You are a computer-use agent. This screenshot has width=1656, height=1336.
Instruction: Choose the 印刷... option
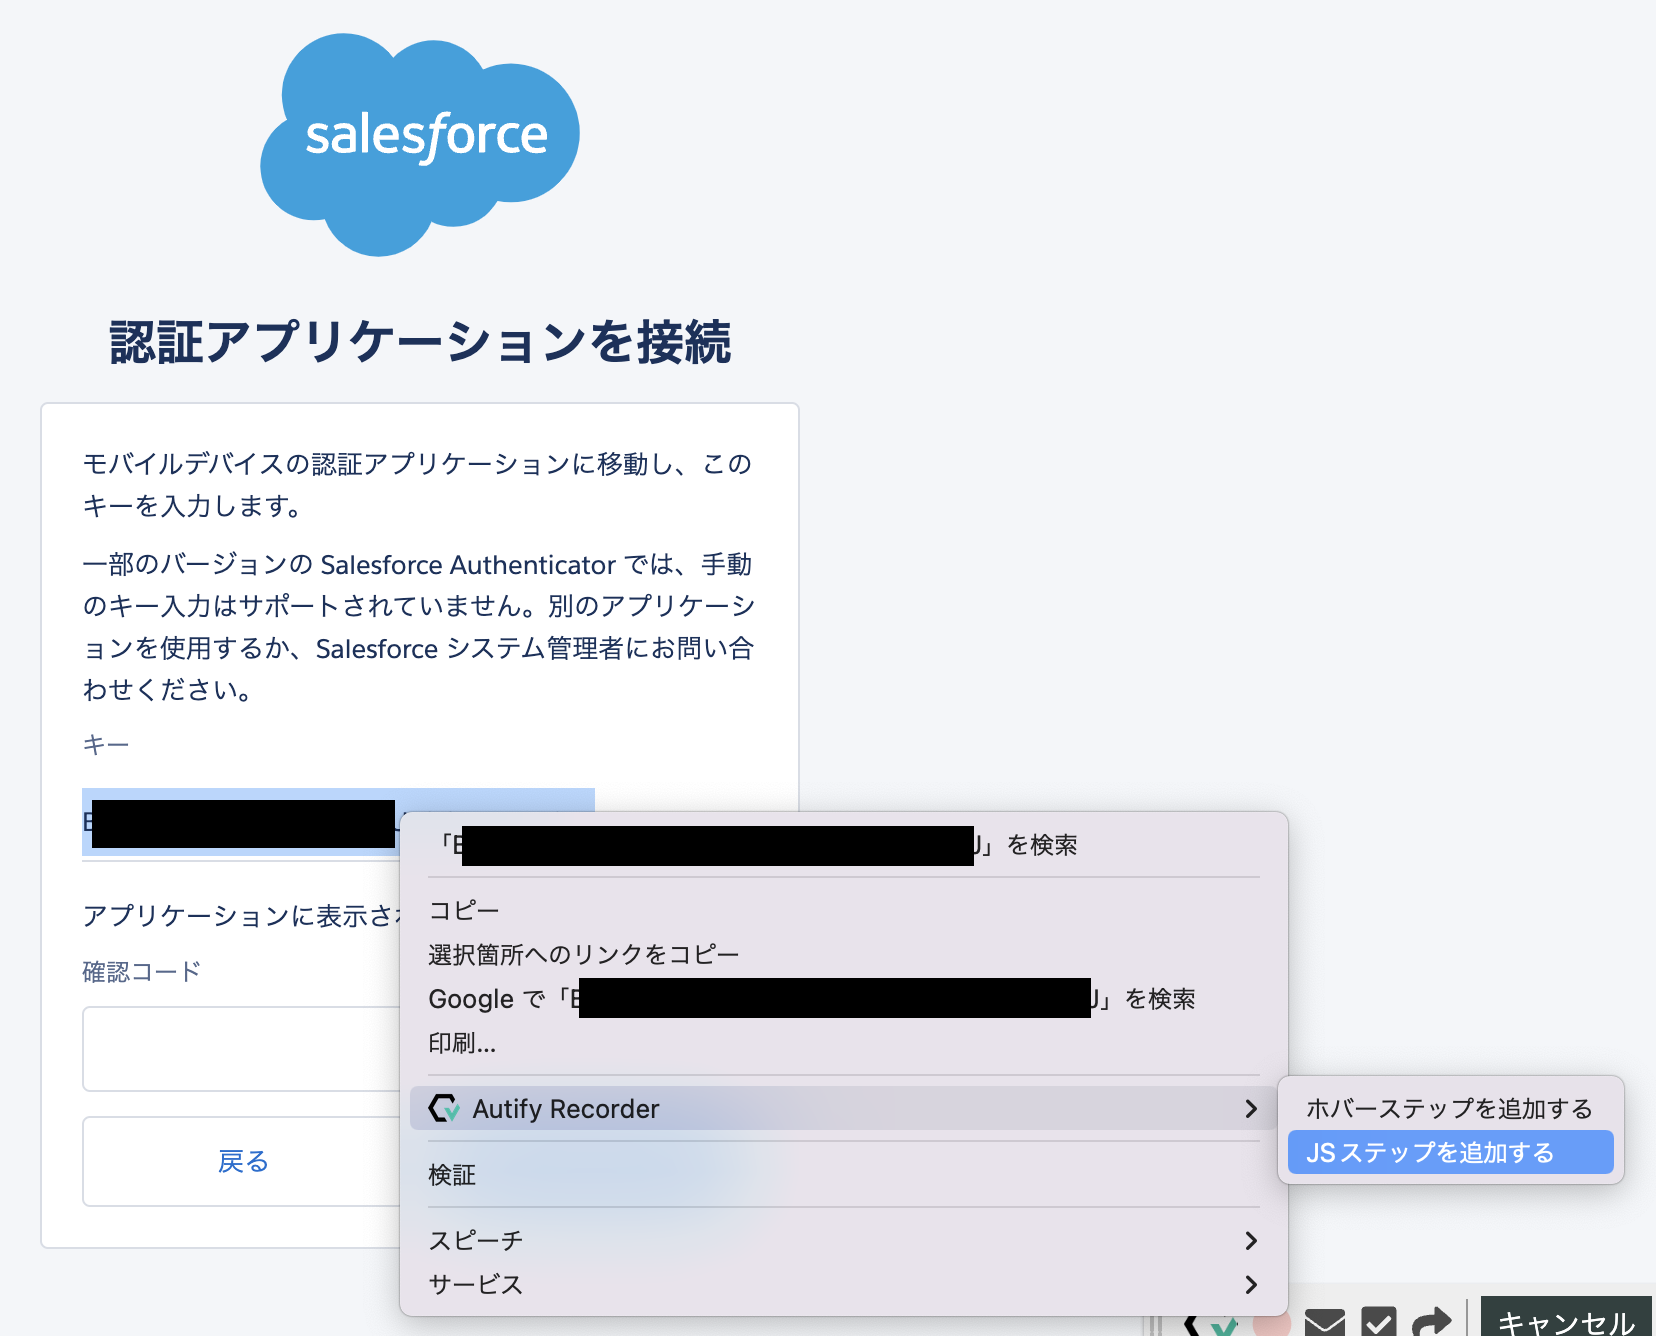(460, 1043)
